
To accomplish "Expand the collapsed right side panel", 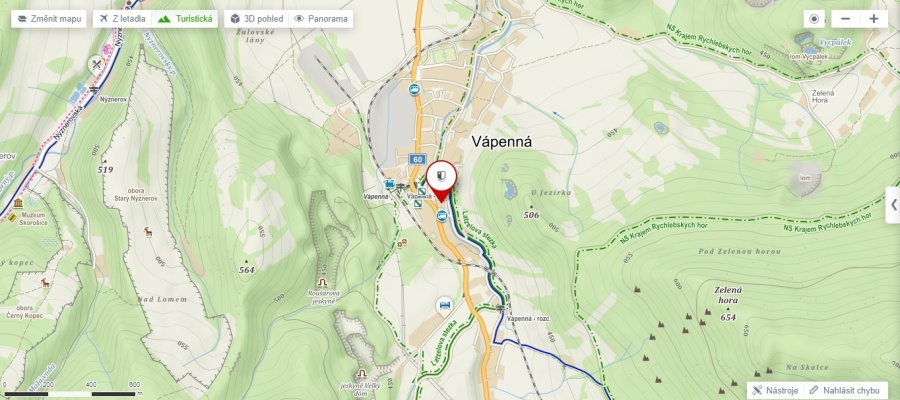I will (893, 205).
